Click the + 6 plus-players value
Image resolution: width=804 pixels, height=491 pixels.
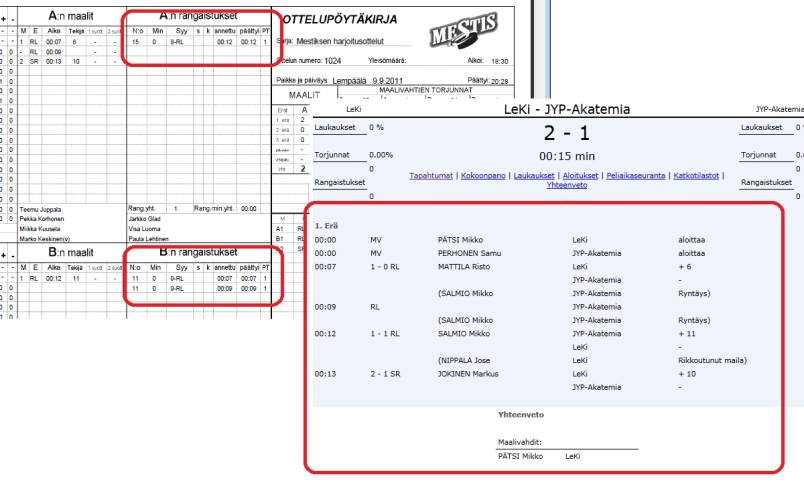pyautogui.click(x=685, y=267)
